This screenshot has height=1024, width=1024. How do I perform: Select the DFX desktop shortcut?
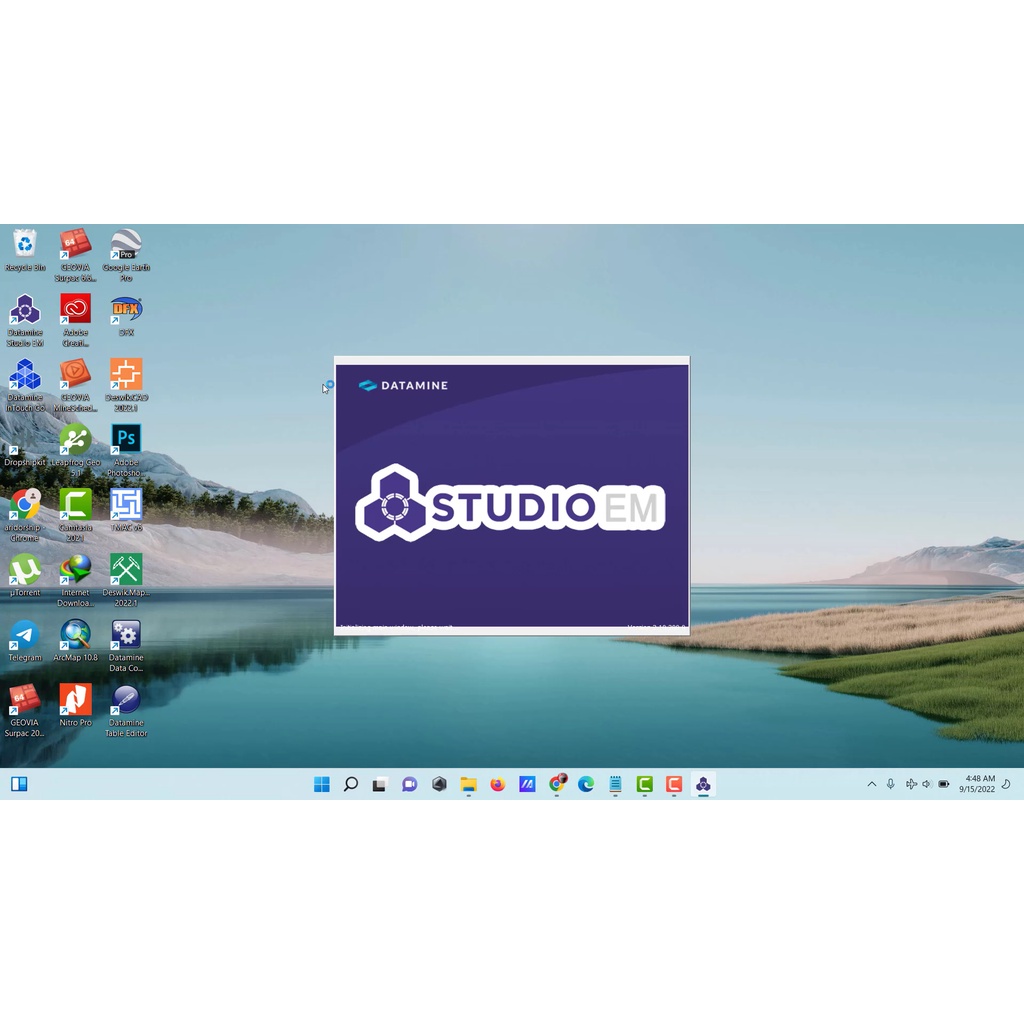(x=126, y=315)
